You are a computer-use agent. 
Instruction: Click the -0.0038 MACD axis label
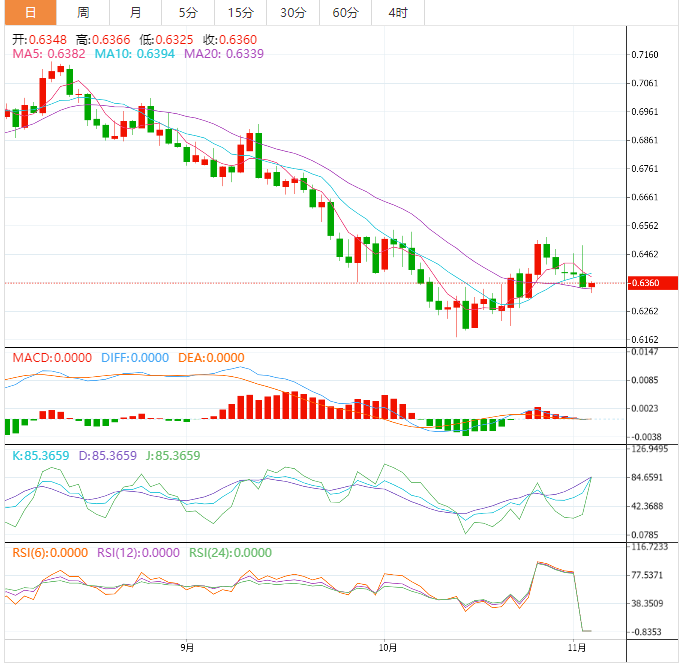(647, 437)
